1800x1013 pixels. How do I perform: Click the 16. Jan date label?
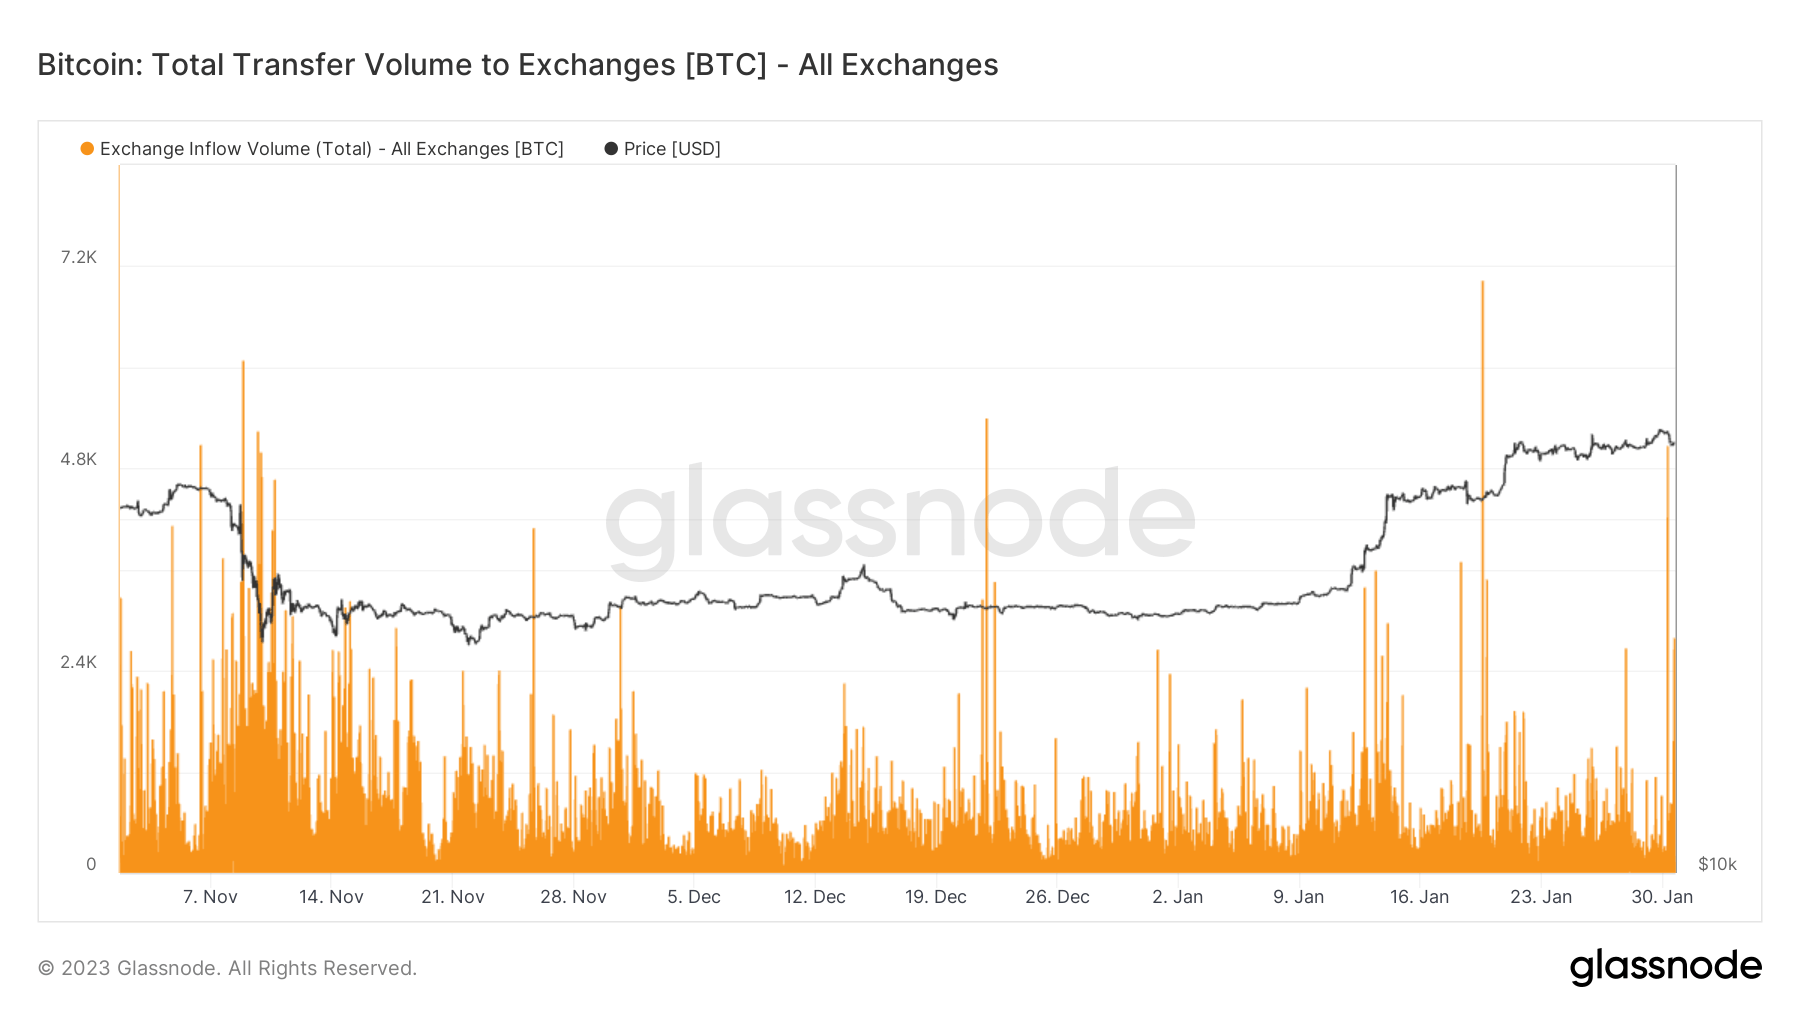1419,897
